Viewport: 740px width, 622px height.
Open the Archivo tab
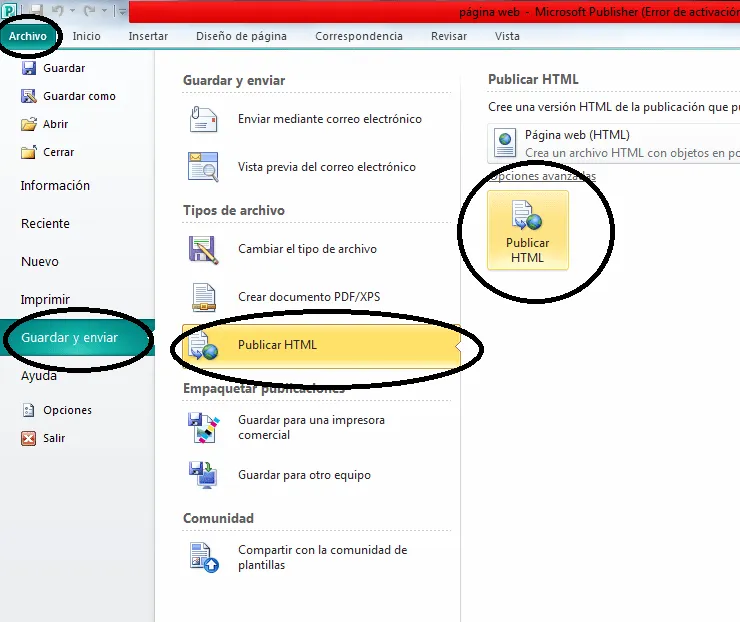point(28,36)
